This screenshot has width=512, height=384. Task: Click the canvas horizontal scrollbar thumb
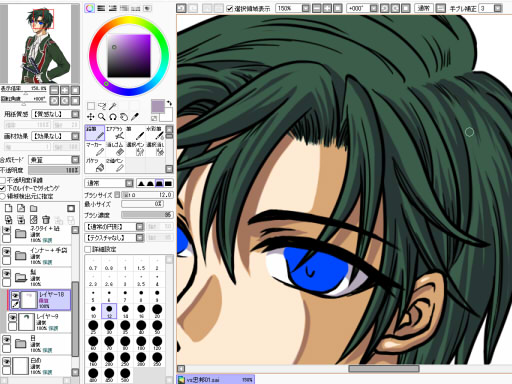click(x=384, y=369)
